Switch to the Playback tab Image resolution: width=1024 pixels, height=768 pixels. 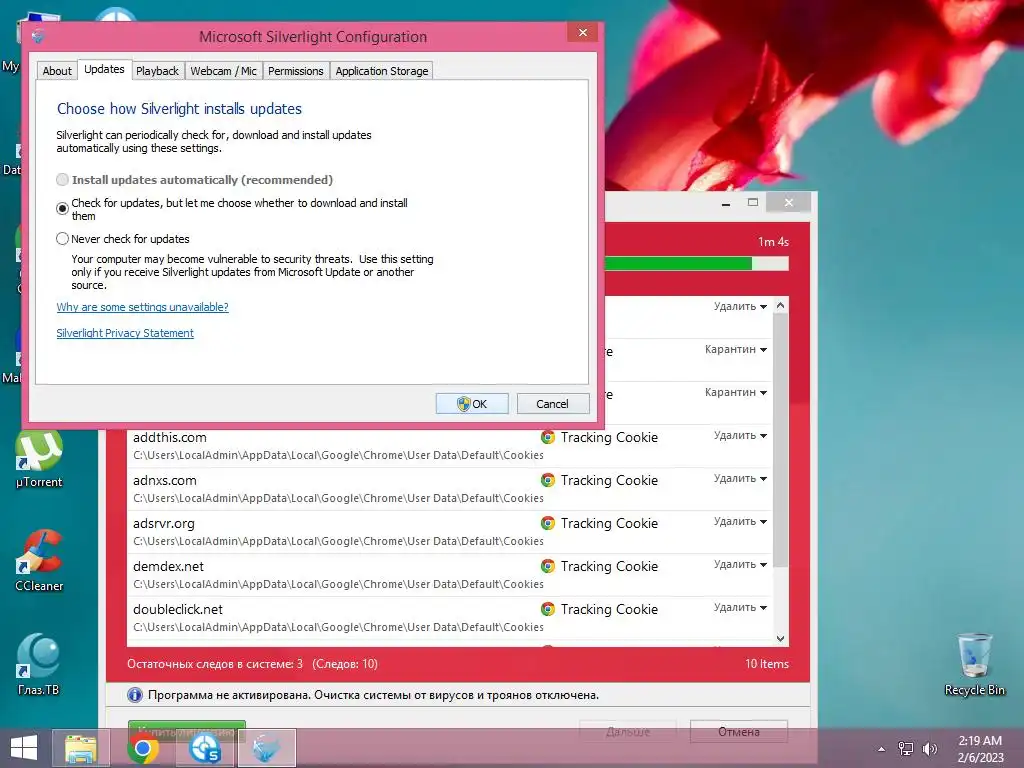pyautogui.click(x=157, y=71)
